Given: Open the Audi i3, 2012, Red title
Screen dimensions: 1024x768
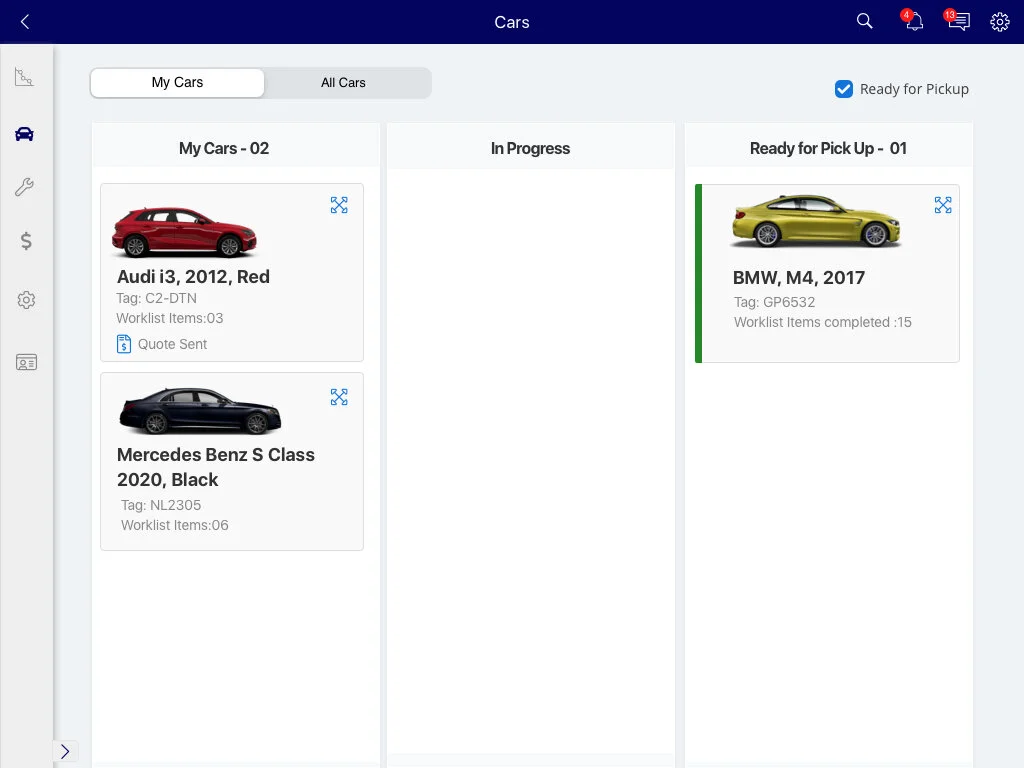Looking at the screenshot, I should pos(193,277).
